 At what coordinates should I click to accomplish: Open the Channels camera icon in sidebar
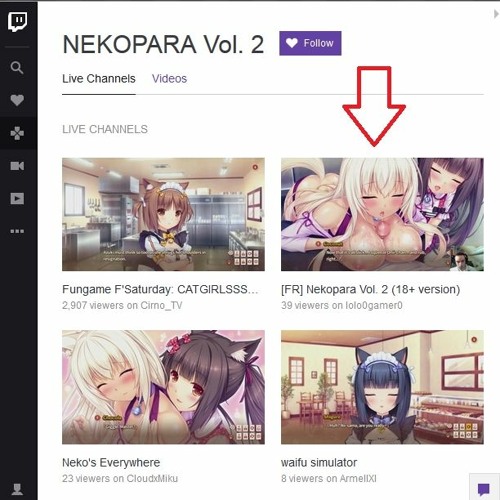pyautogui.click(x=17, y=166)
